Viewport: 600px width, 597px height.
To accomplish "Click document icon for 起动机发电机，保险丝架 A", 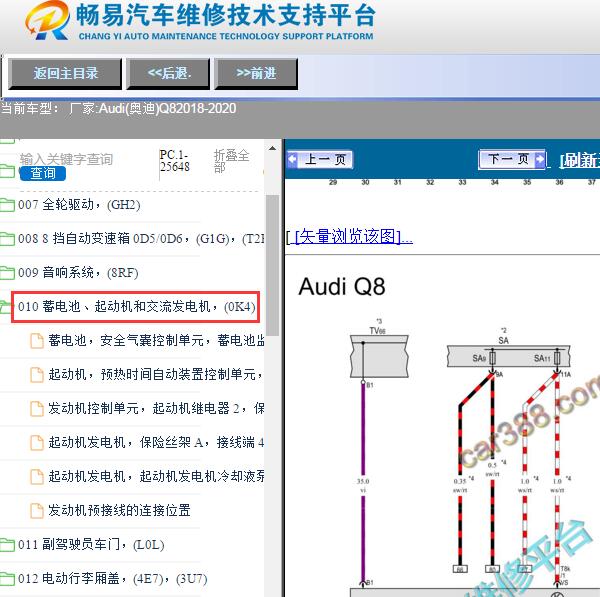I will click(x=37, y=443).
